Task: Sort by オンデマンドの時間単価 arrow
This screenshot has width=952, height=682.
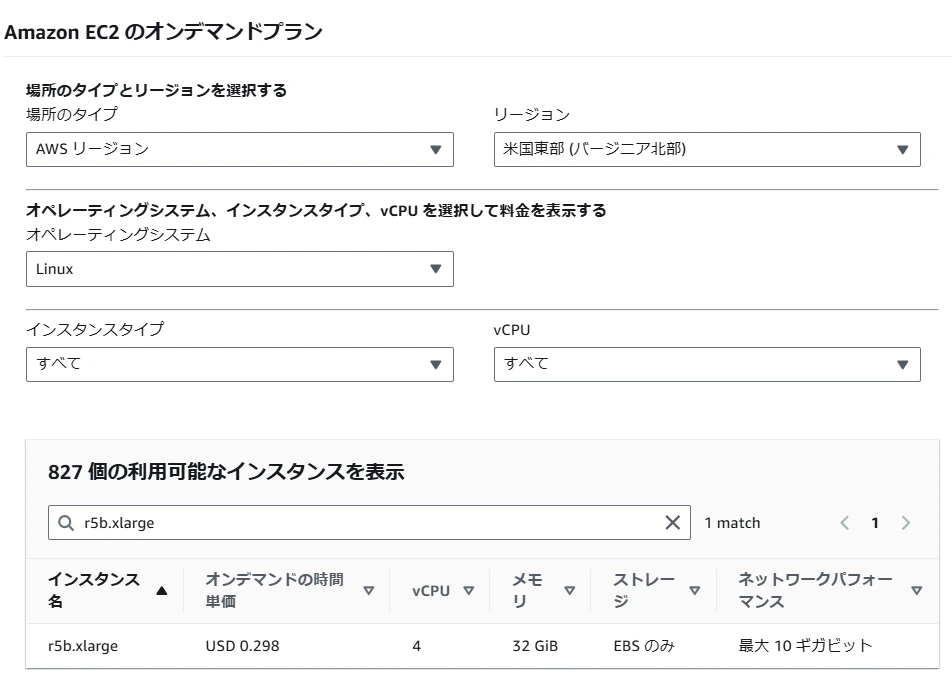Action: (369, 591)
